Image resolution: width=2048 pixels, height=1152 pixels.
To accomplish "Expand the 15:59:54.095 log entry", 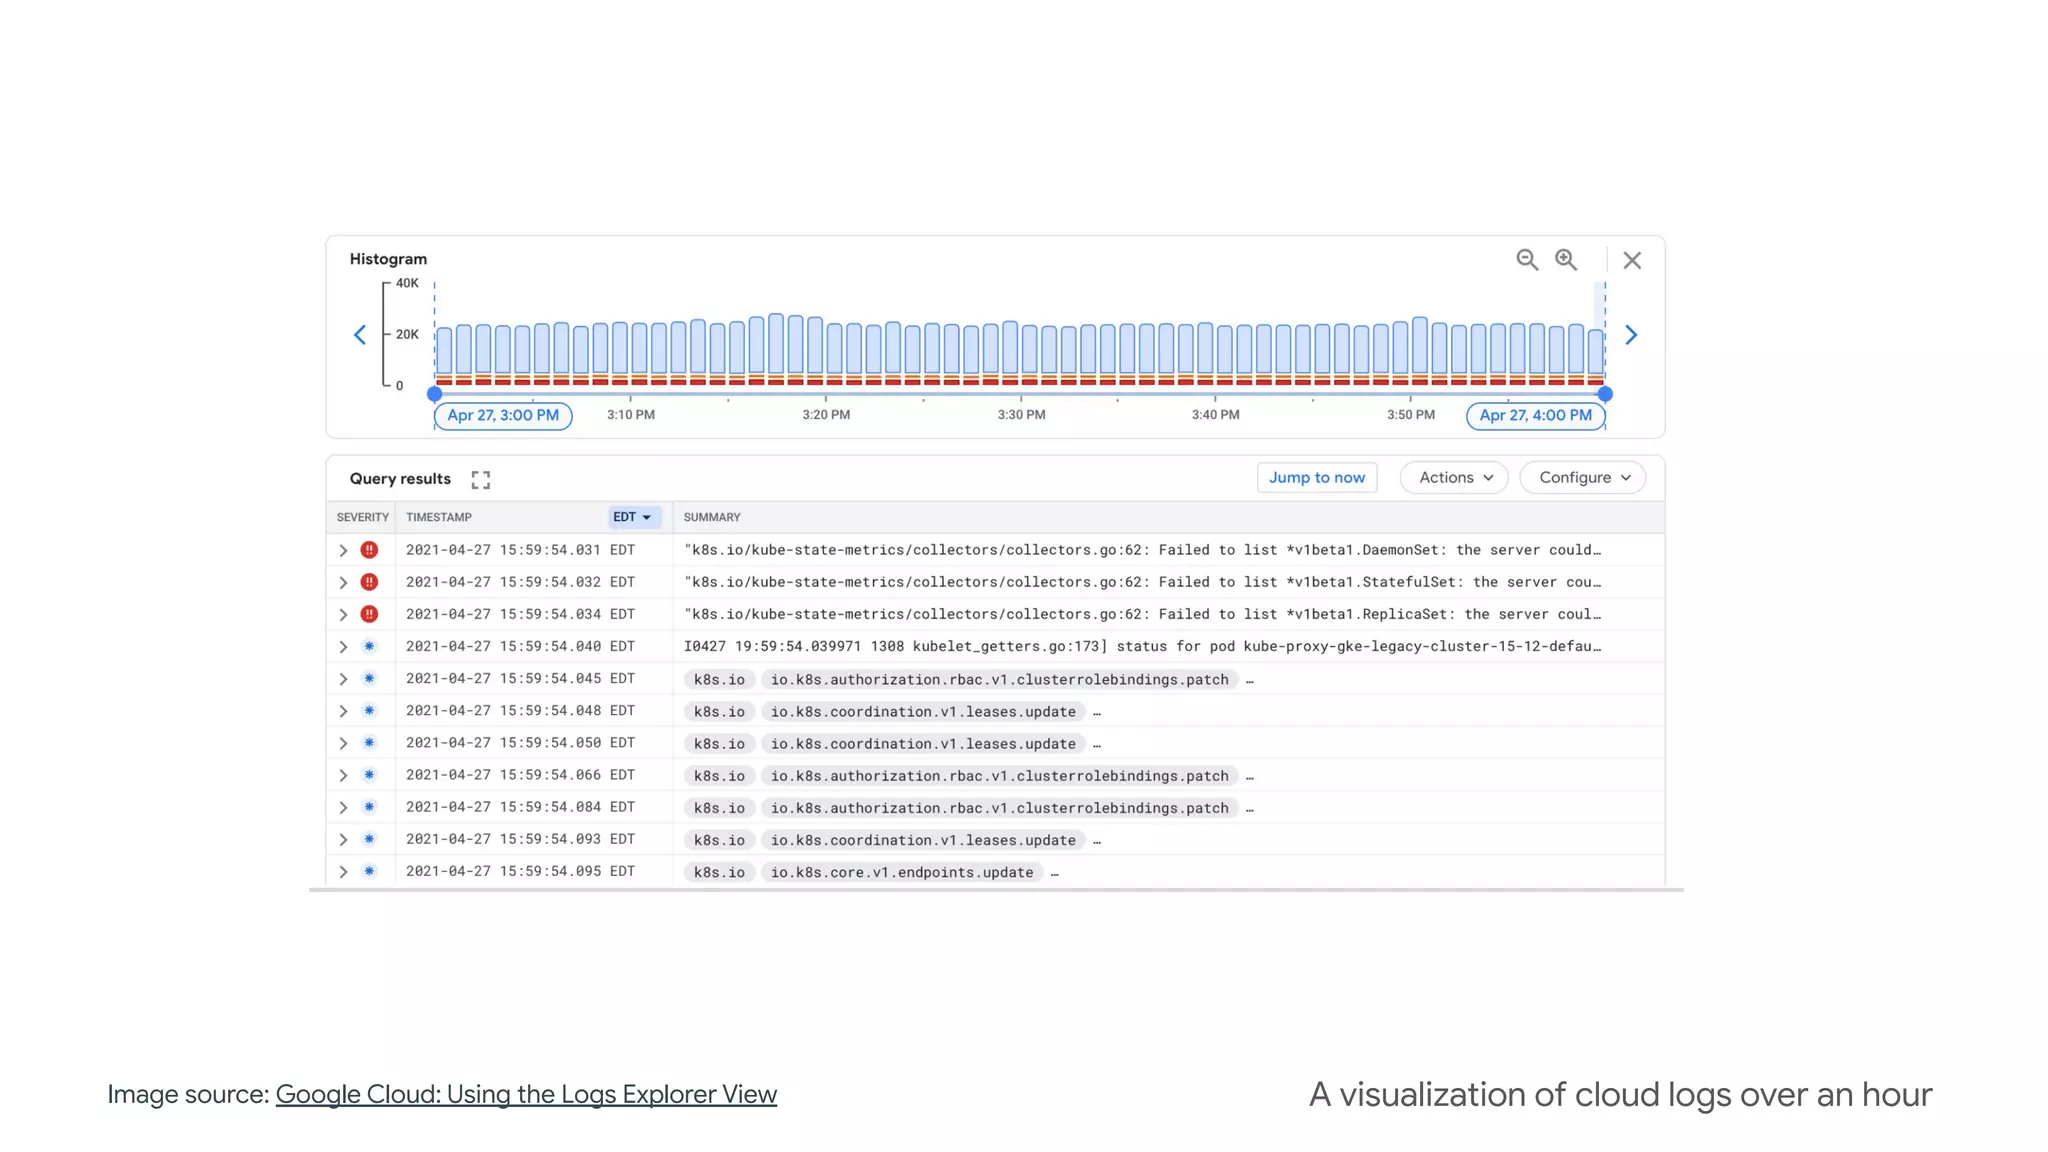I will point(343,872).
